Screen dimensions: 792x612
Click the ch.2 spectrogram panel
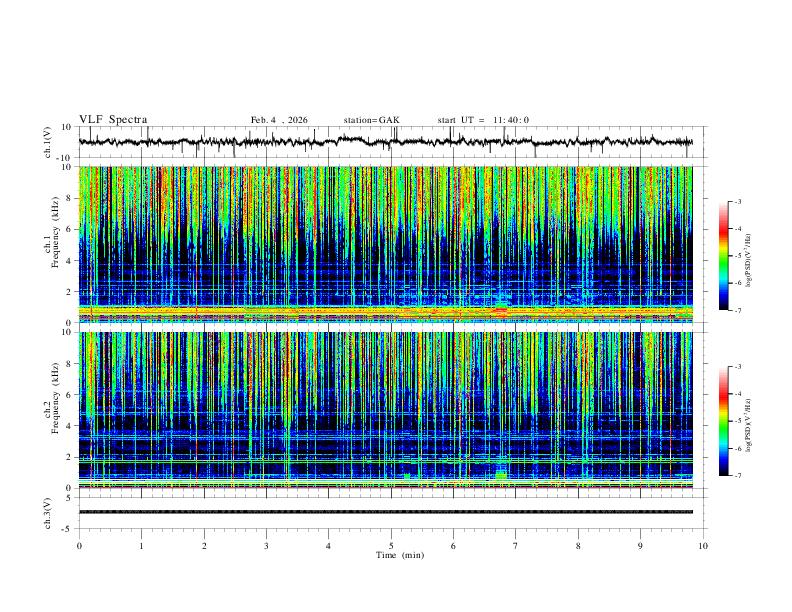386,410
